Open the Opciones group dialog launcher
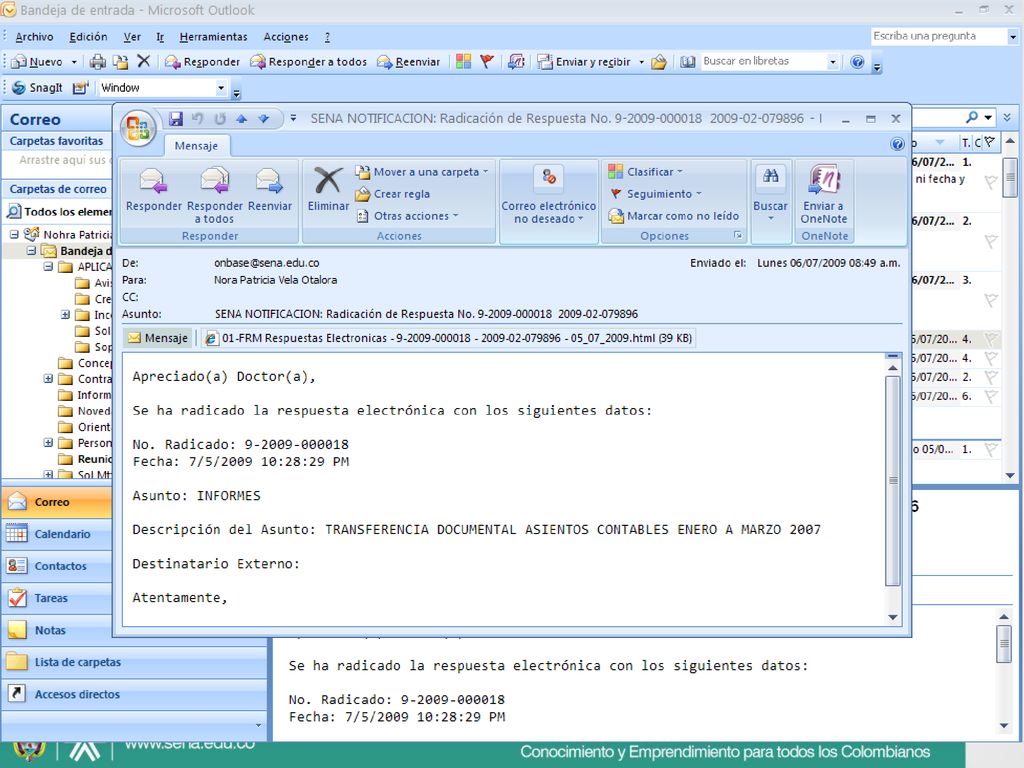Screen dimensions: 1024x768 point(738,235)
